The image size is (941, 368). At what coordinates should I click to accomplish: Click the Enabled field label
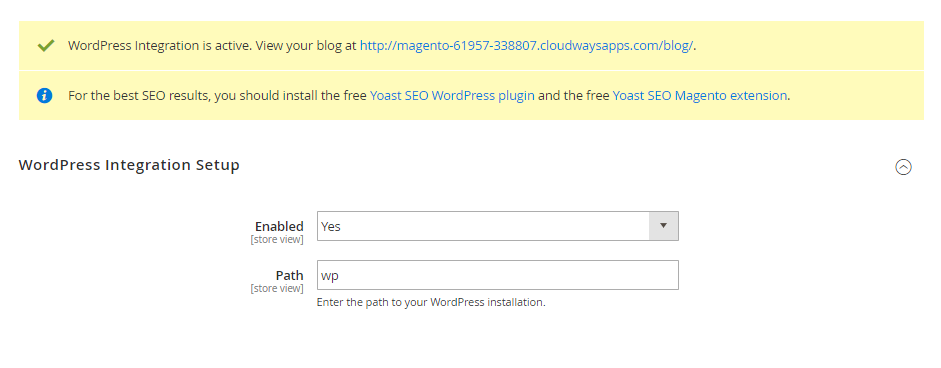pyautogui.click(x=279, y=226)
